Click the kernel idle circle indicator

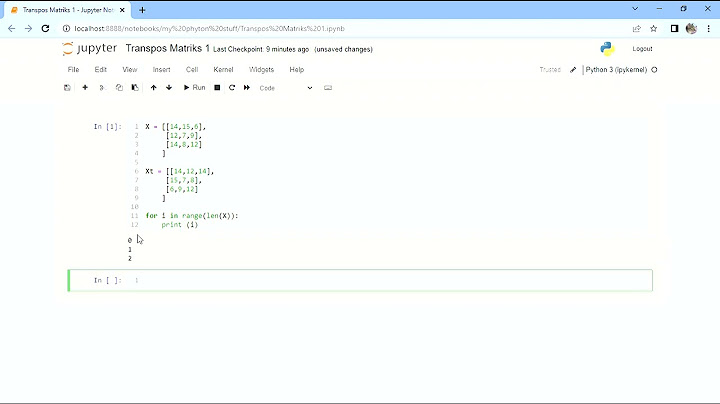coord(654,70)
